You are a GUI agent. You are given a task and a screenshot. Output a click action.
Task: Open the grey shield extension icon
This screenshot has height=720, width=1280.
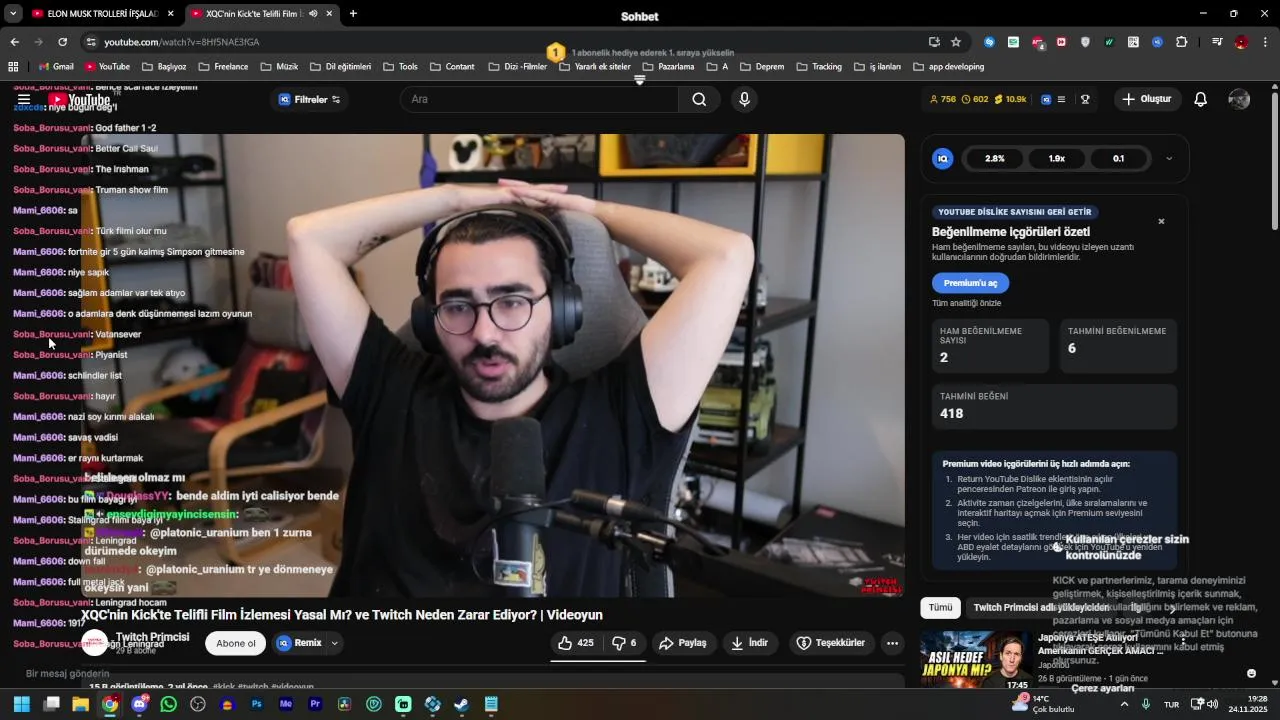click(1085, 42)
